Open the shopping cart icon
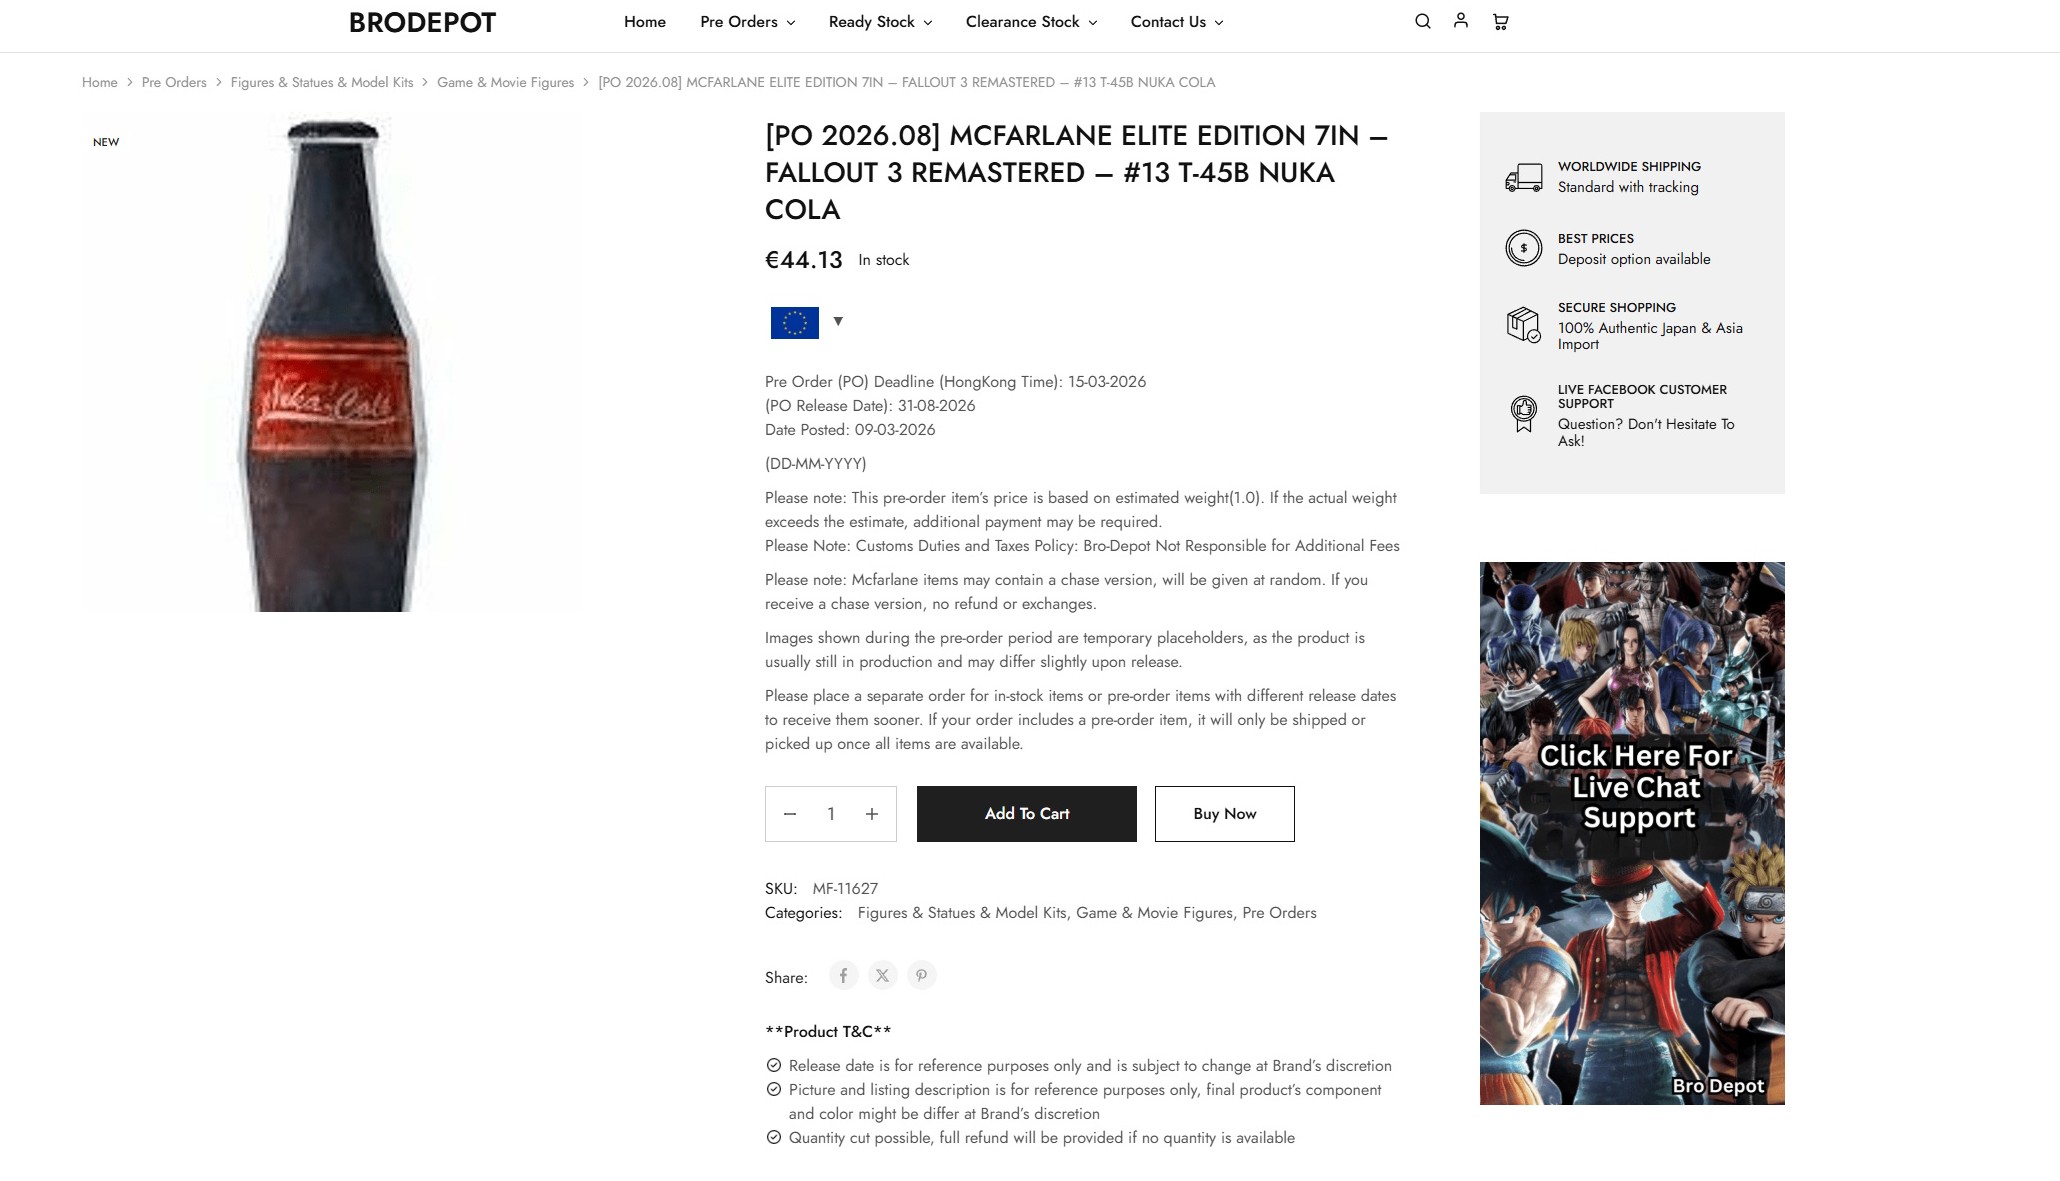Screen dimensions: 2060x1181 [1500, 21]
